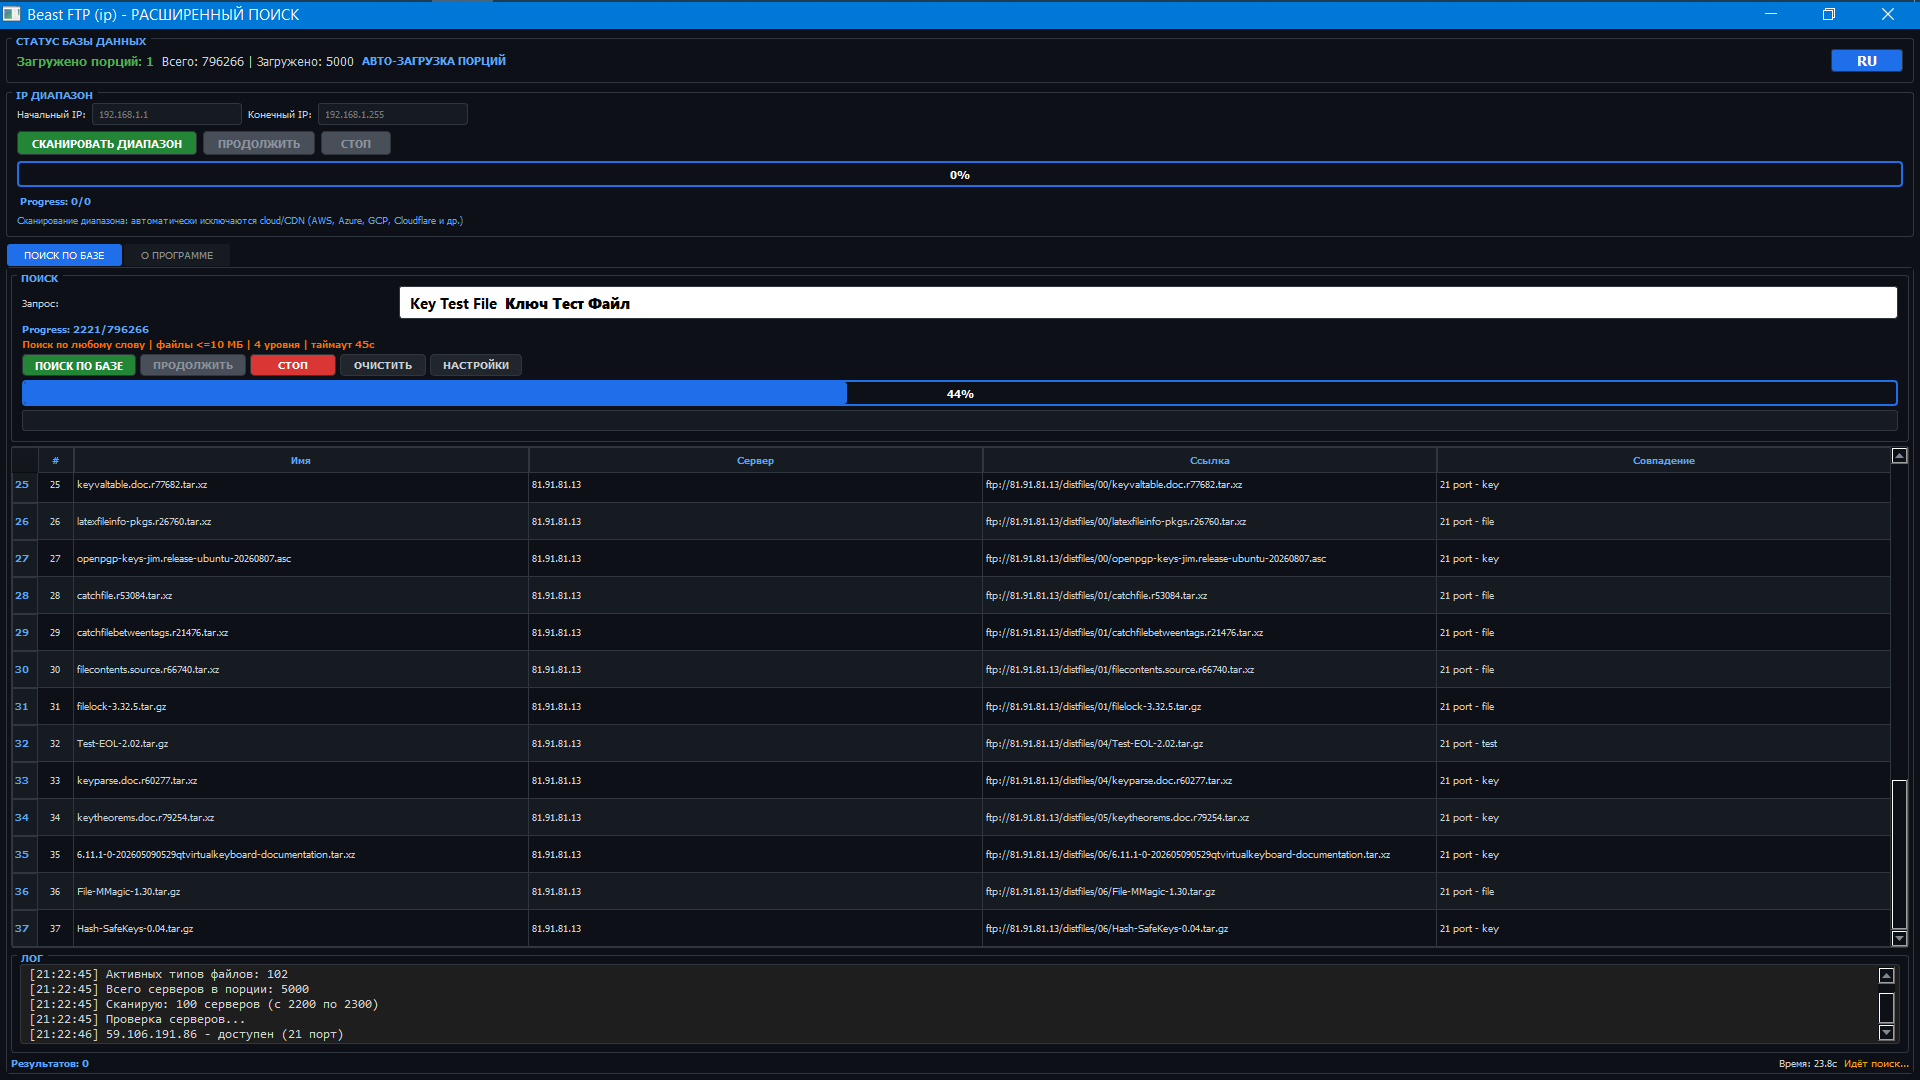The height and width of the screenshot is (1080, 1920).
Task: Click the log panel scroll up arrow
Action: click(x=1886, y=976)
